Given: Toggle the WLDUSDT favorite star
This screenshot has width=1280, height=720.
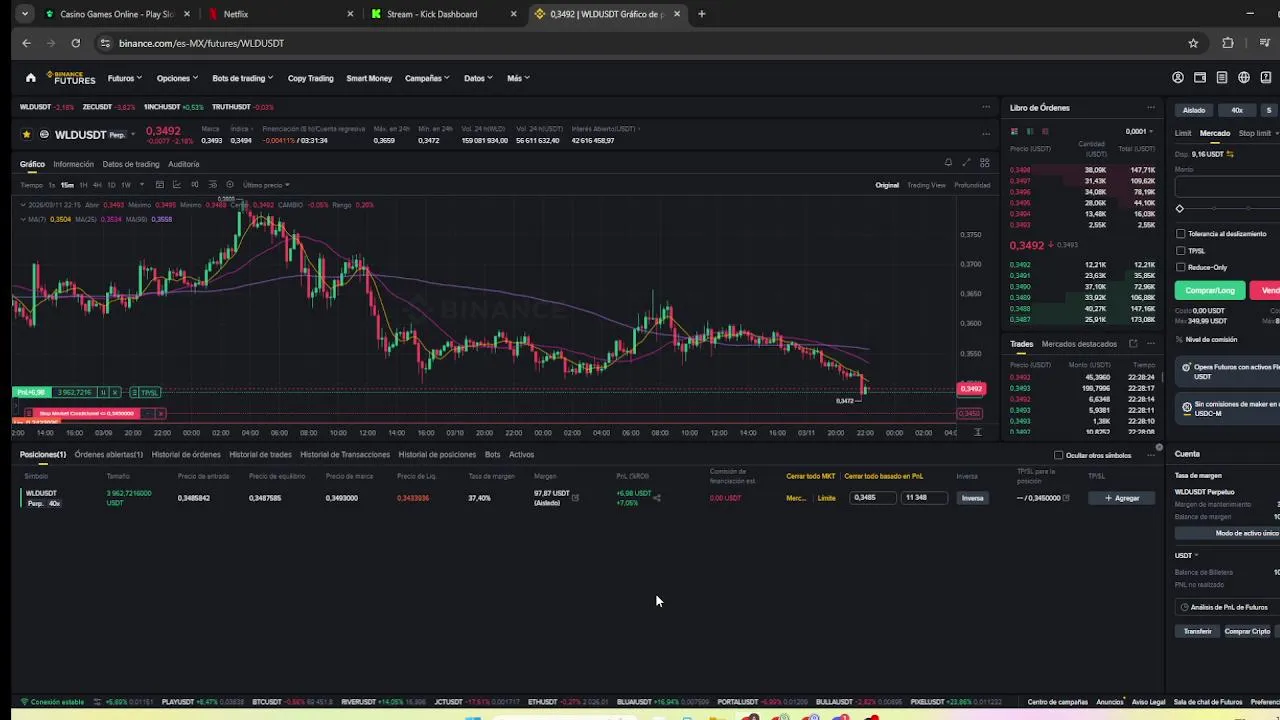Looking at the screenshot, I should (27, 134).
